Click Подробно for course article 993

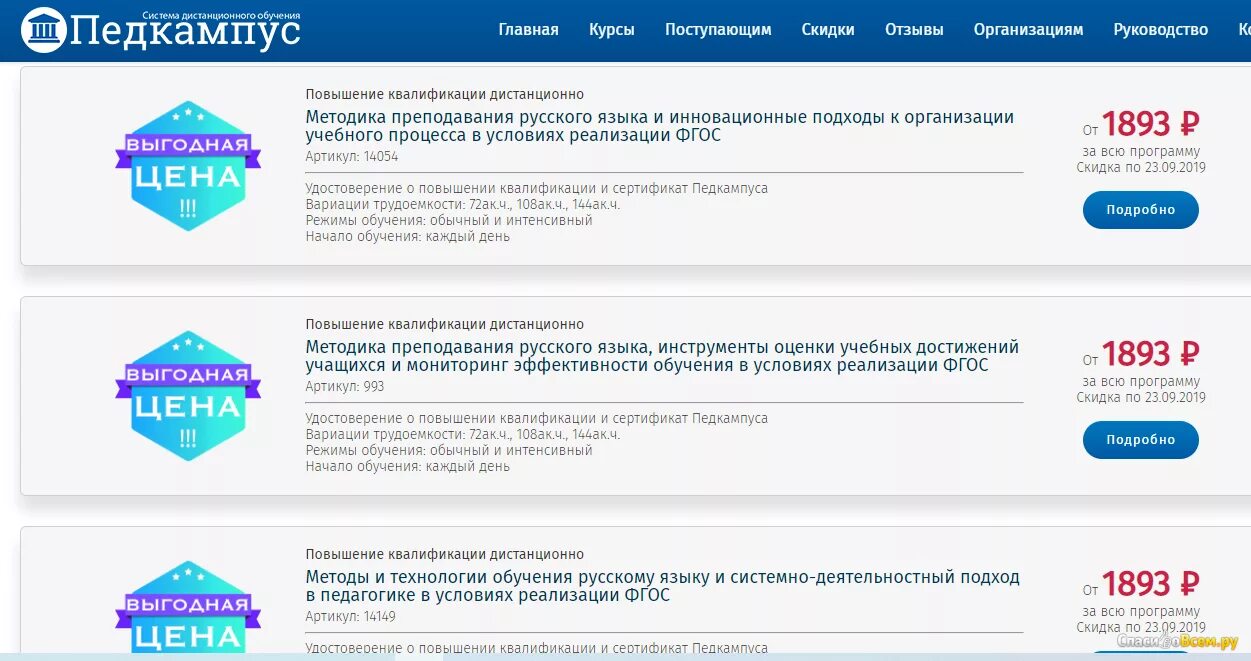point(1141,440)
